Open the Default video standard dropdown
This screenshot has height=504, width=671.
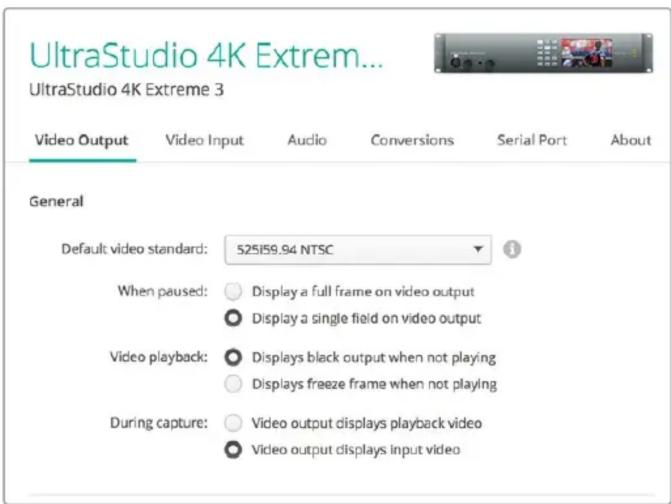coord(358,249)
